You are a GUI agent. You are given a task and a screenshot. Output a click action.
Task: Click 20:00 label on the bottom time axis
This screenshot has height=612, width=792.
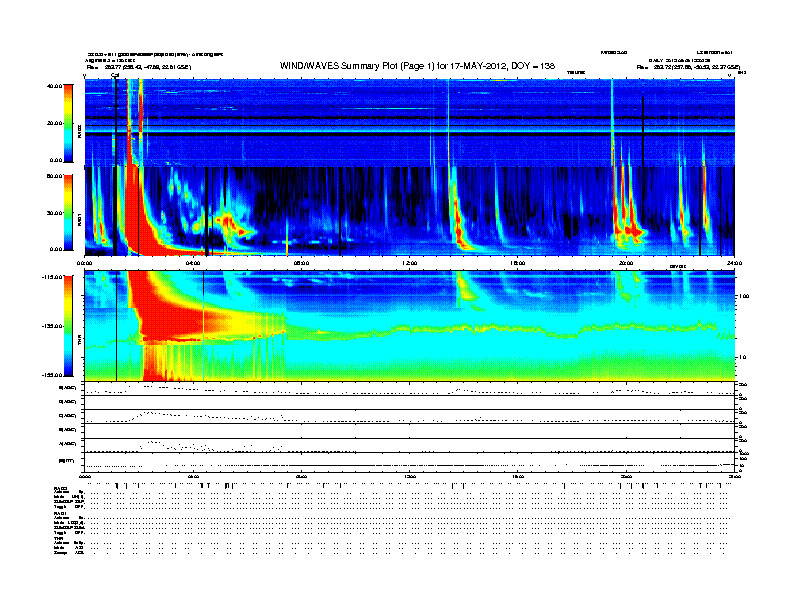(626, 477)
